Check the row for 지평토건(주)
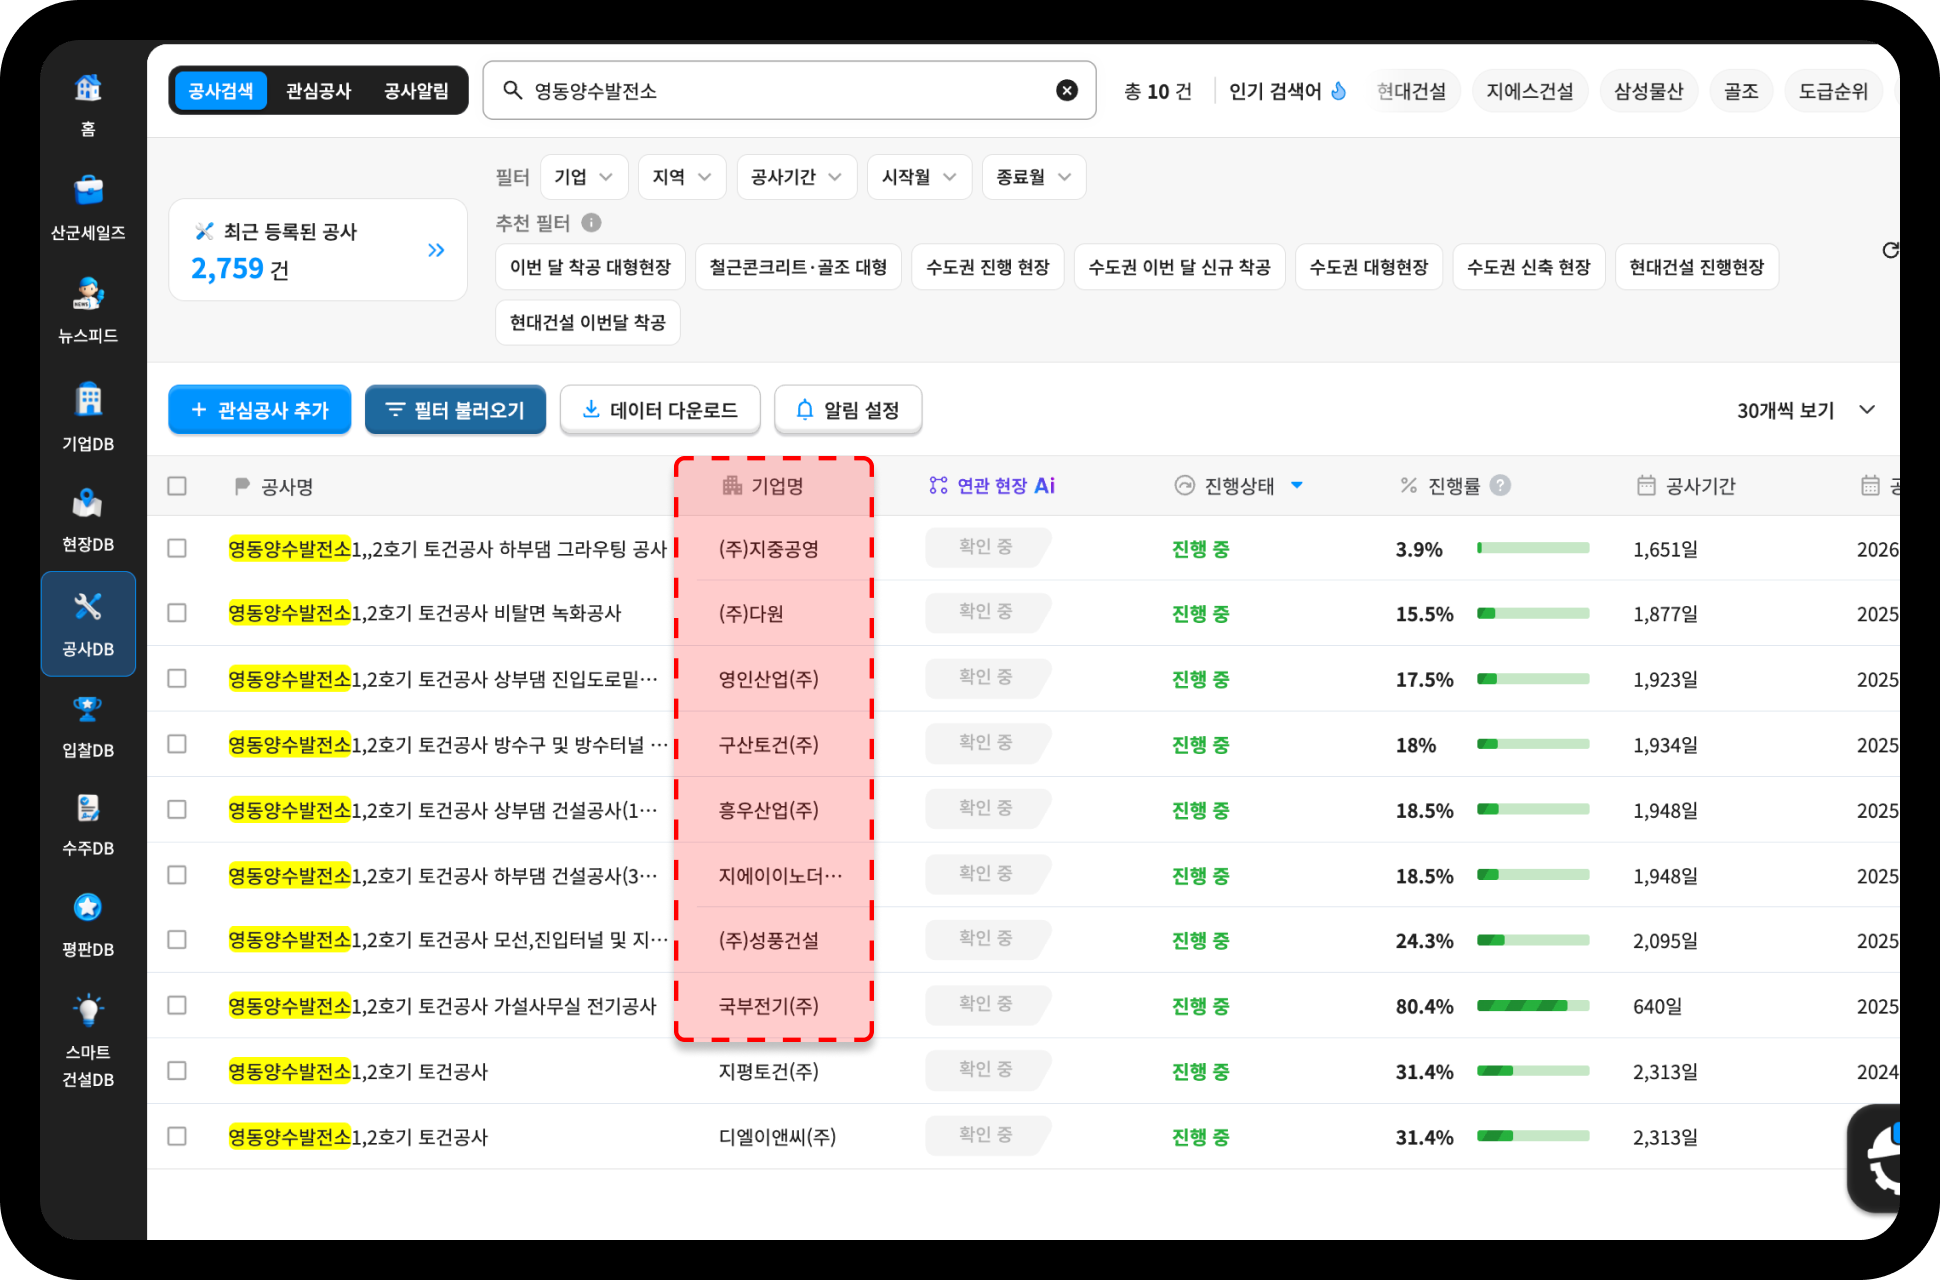1940x1280 pixels. (x=177, y=1071)
